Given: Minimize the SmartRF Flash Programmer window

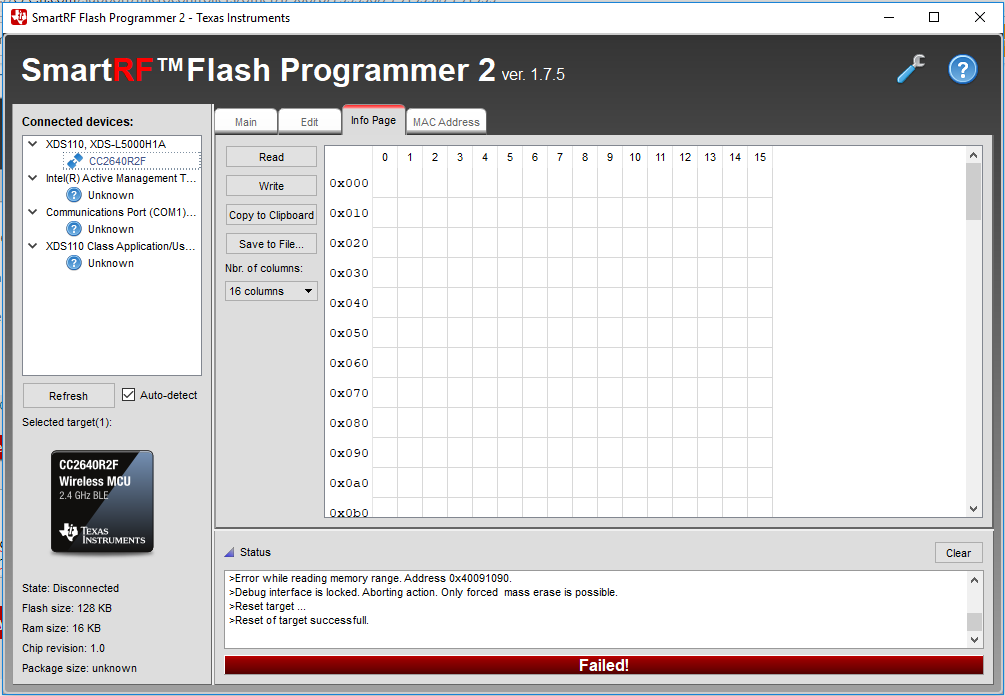Looking at the screenshot, I should pyautogui.click(x=889, y=17).
